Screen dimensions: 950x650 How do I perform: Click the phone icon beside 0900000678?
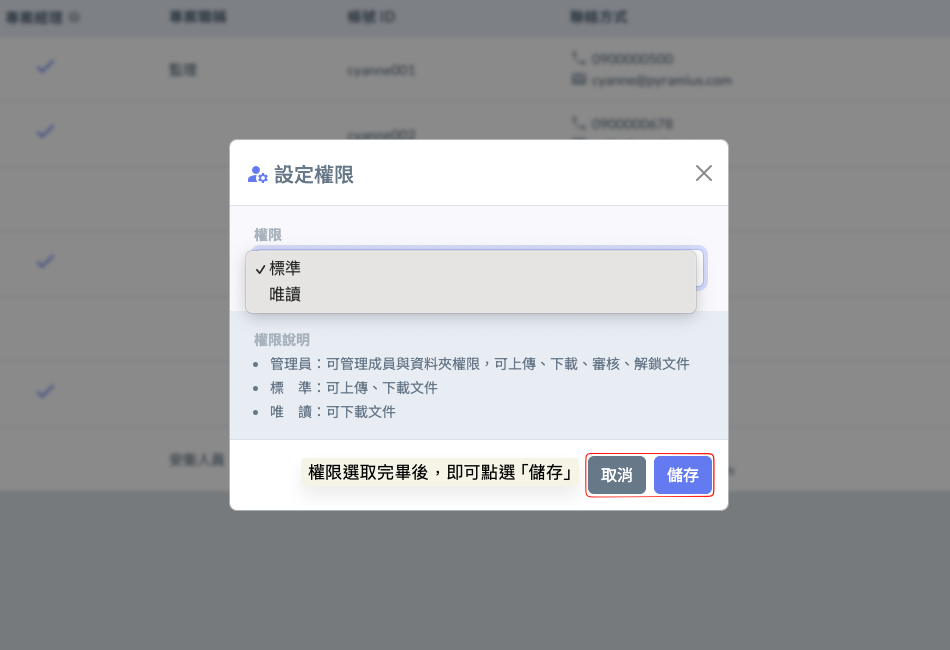point(578,123)
